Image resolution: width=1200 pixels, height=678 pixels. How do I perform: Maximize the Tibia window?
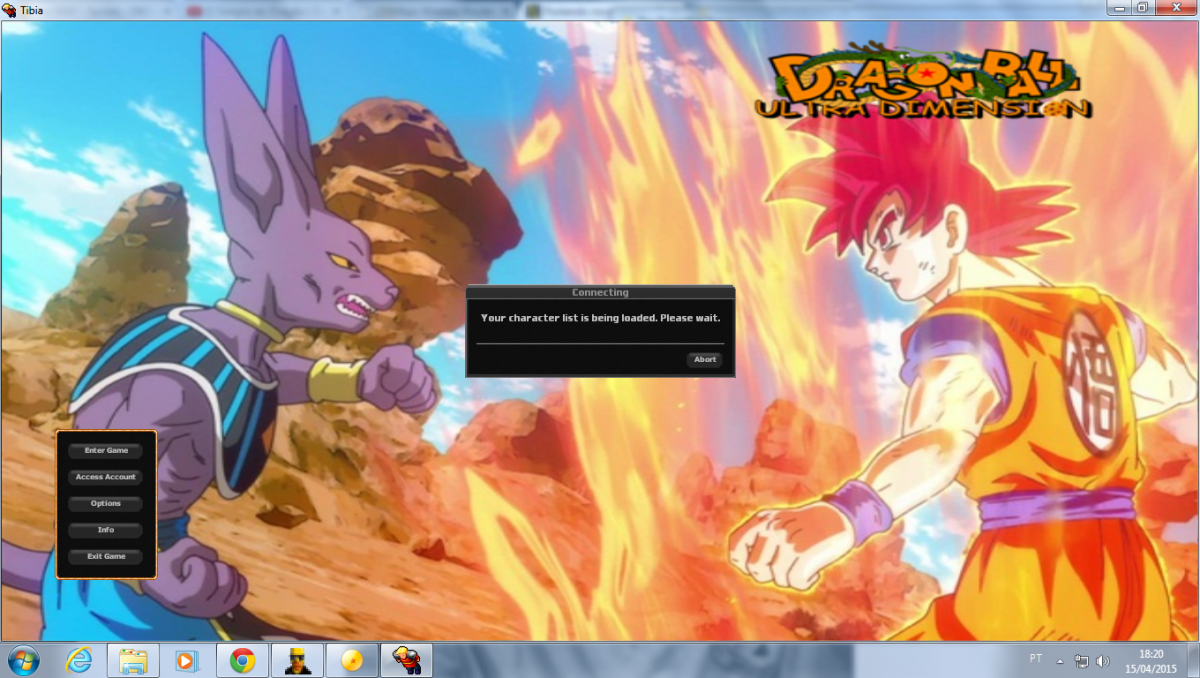click(x=1143, y=8)
